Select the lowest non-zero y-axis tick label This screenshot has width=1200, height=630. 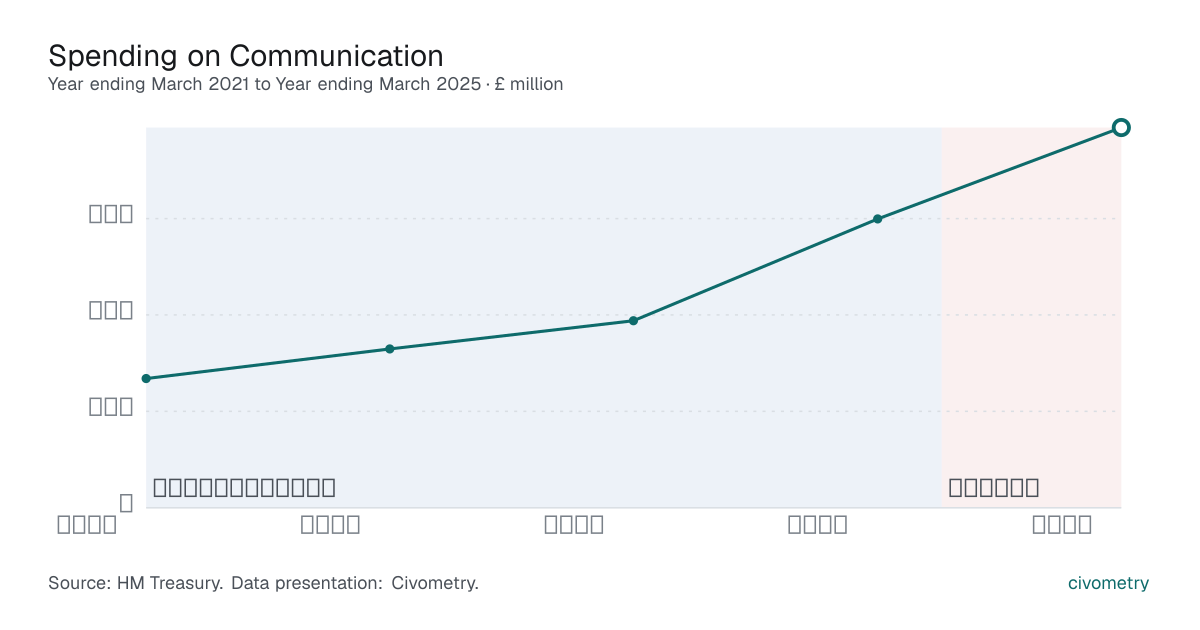(x=111, y=407)
